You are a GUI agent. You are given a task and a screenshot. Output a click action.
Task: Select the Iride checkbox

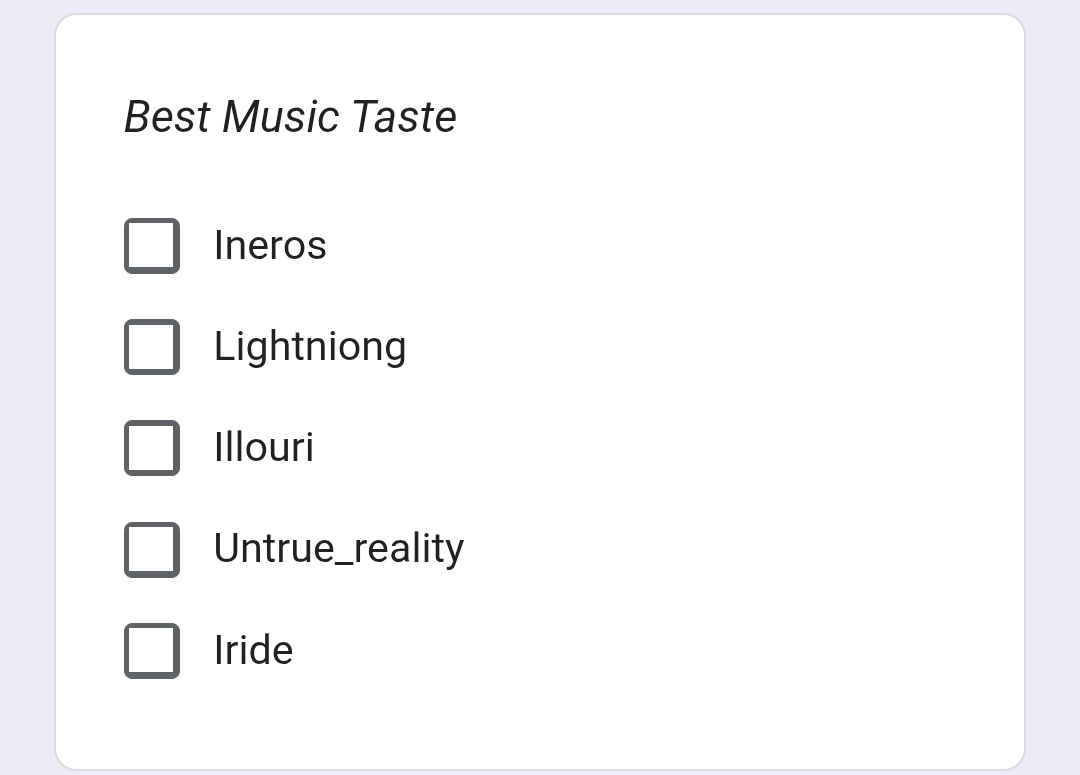pos(152,651)
